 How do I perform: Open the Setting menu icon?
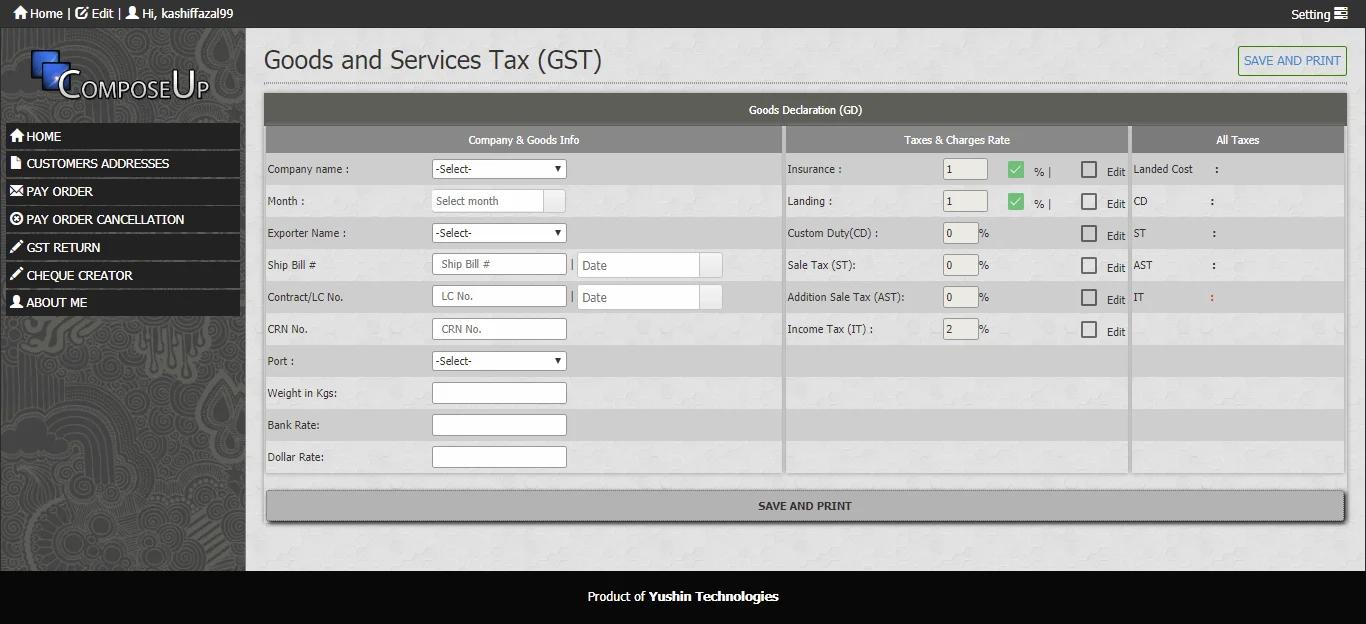click(1341, 14)
